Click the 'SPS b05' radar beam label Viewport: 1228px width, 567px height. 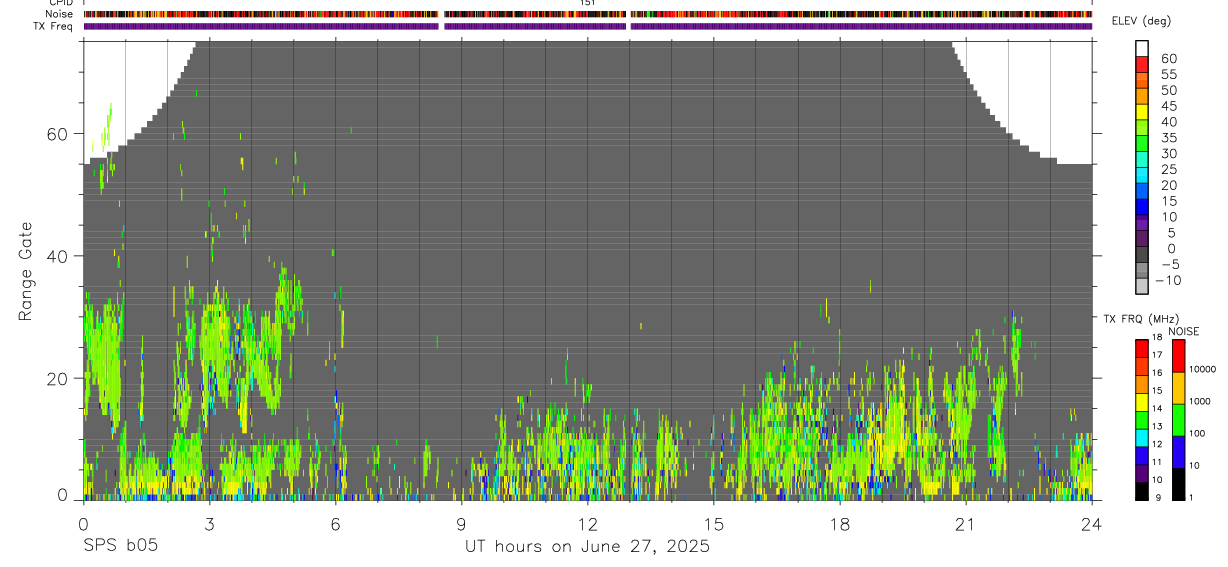(119, 547)
